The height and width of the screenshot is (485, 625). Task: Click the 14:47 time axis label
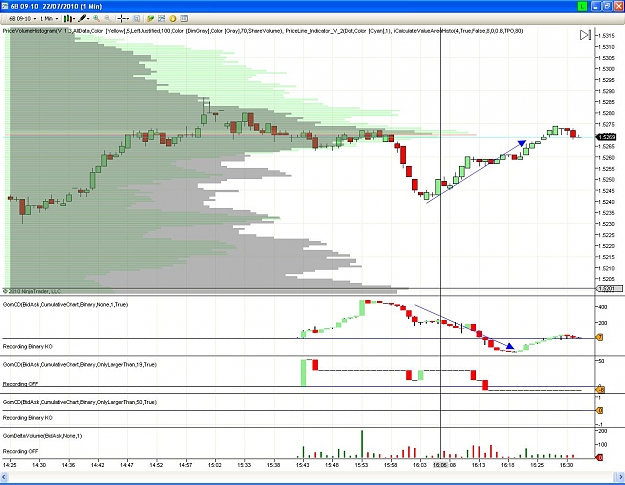[x=127, y=465]
